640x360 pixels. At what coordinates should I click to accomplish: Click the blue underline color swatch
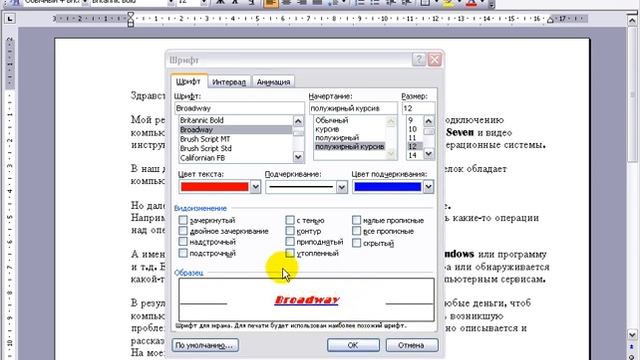(387, 187)
